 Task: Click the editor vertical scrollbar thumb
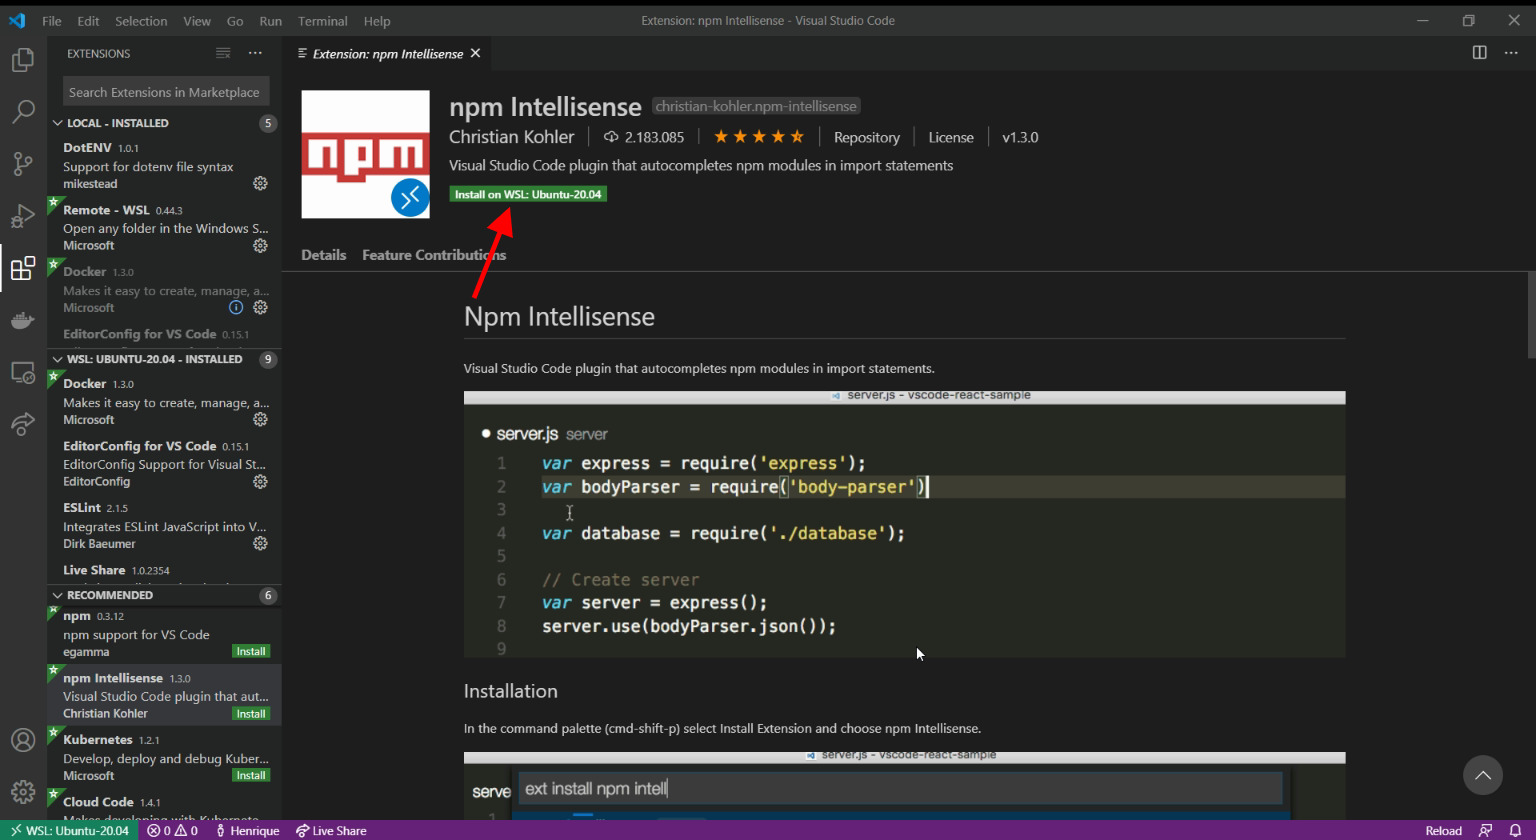[x=1531, y=314]
